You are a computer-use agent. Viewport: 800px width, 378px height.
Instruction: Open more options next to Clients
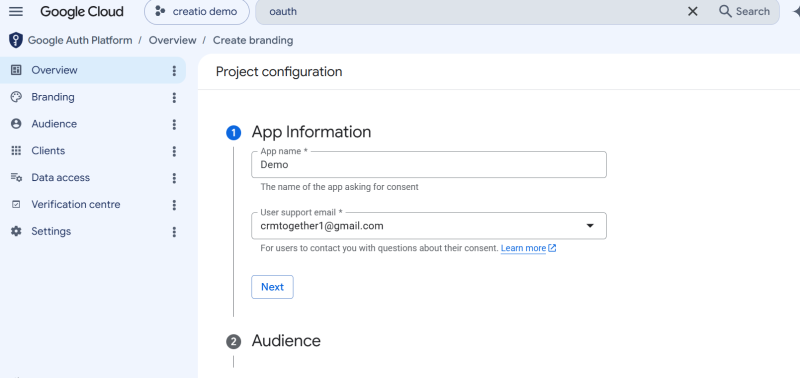point(174,152)
